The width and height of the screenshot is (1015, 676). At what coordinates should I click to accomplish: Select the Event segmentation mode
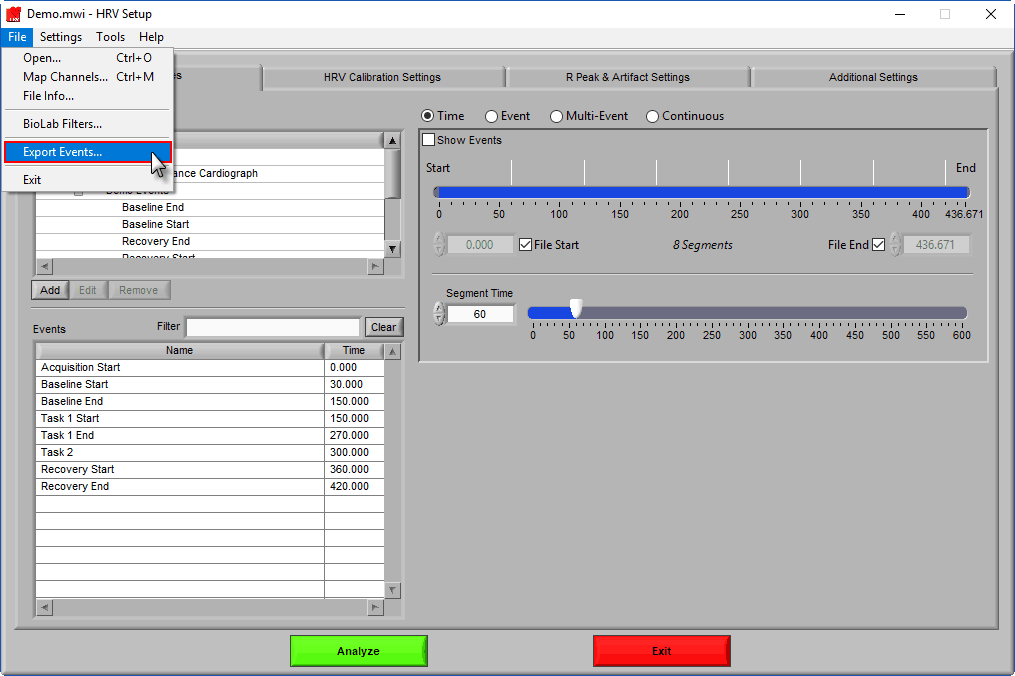[x=491, y=115]
